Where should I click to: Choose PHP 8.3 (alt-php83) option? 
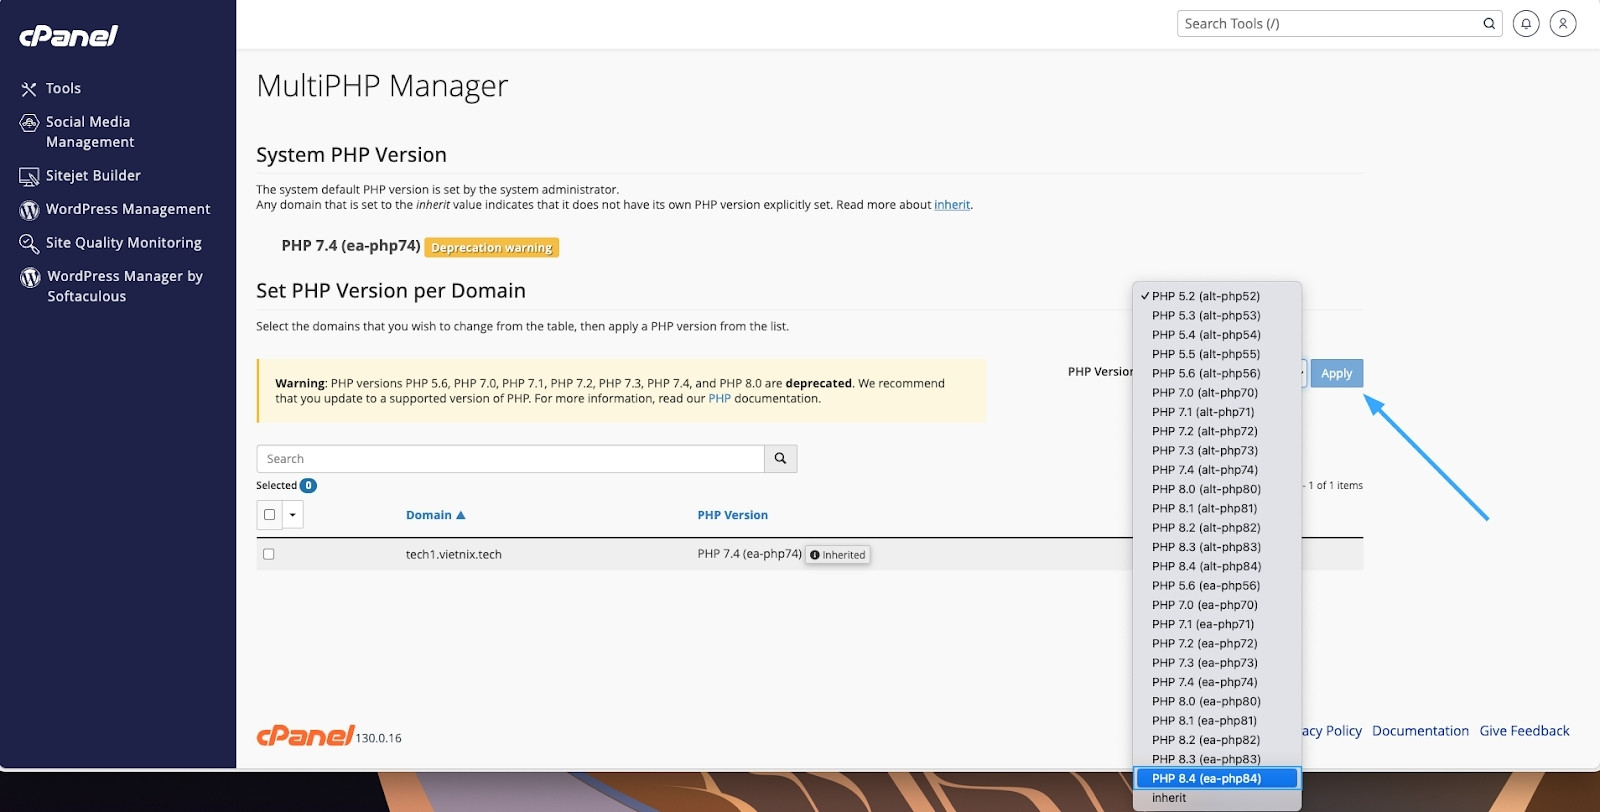coord(1217,548)
